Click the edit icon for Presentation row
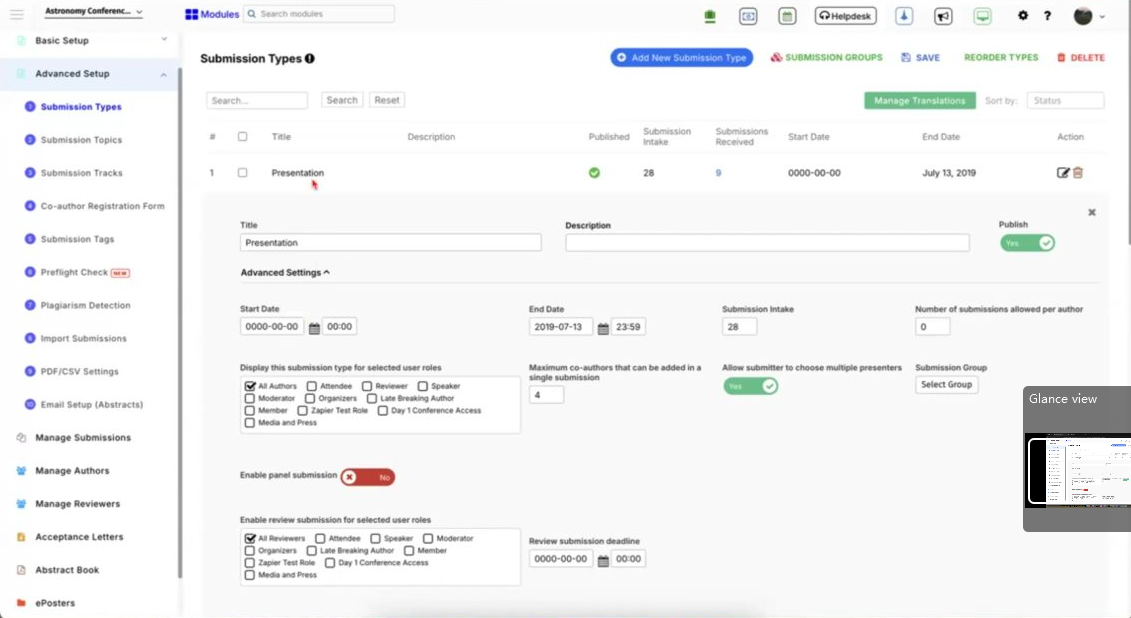The image size is (1131, 618). [1062, 172]
